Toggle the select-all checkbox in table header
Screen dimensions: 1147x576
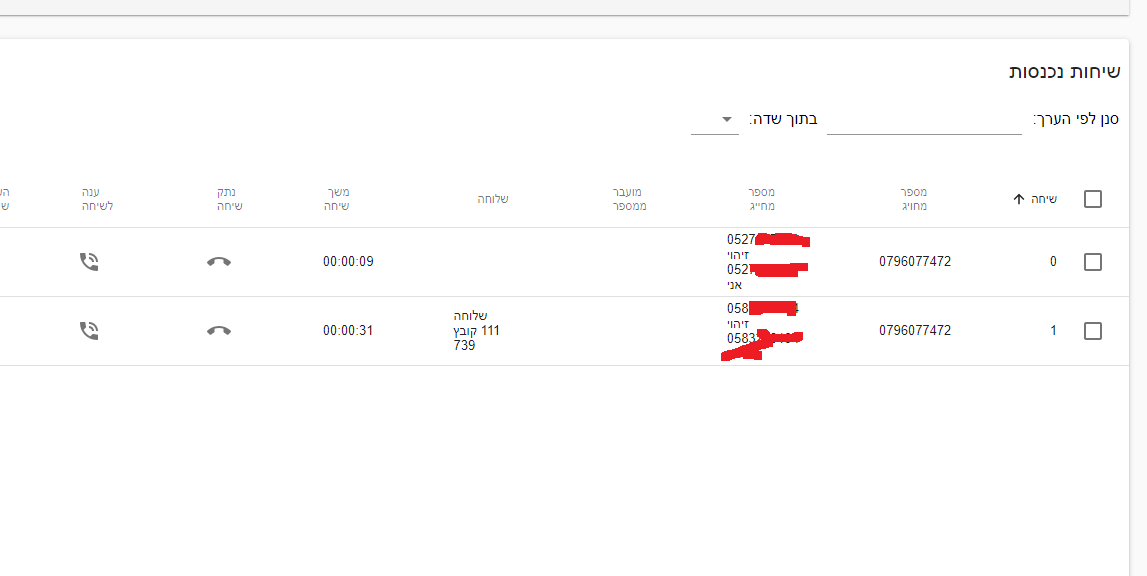coord(1093,199)
